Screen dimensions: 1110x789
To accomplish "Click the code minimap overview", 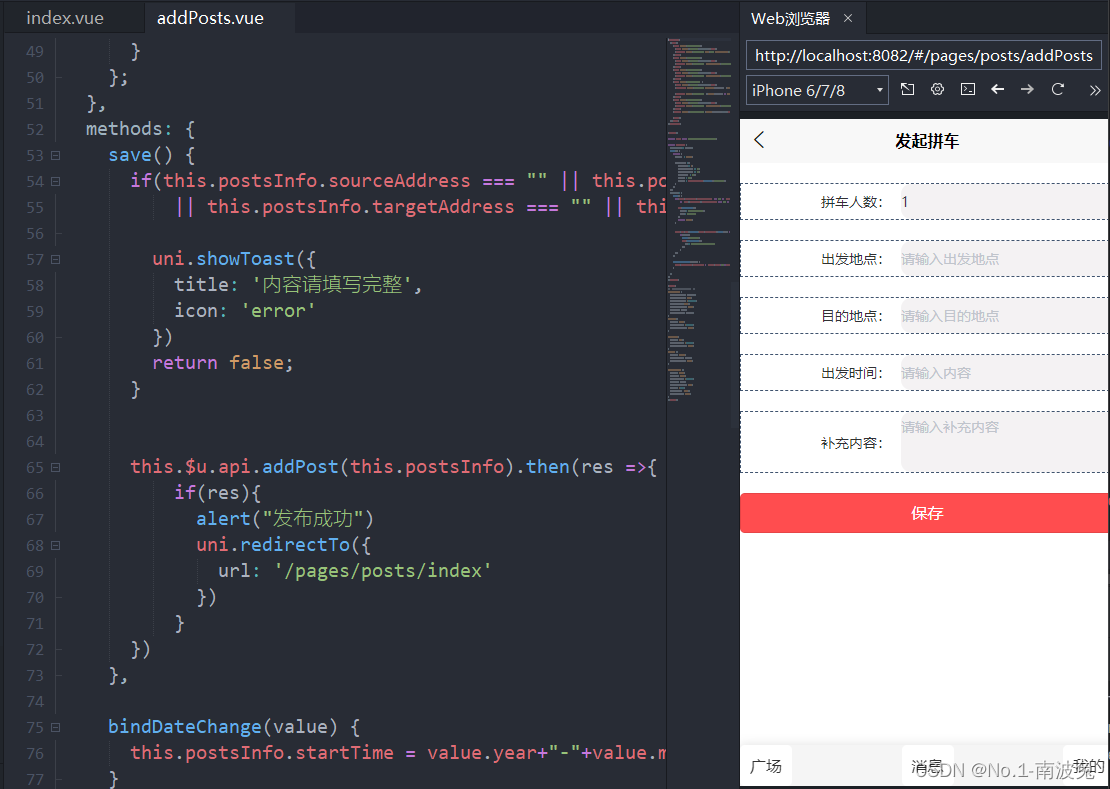I will coord(699,219).
